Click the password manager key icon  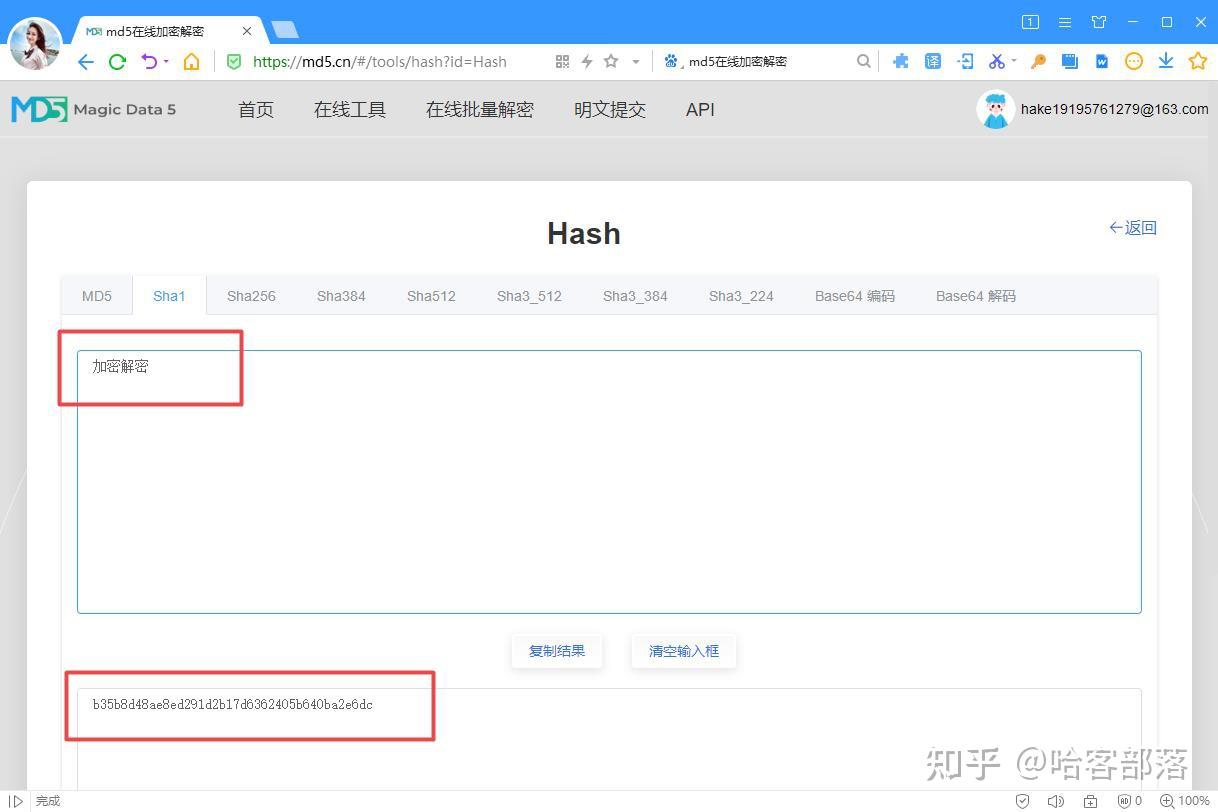(x=1037, y=61)
